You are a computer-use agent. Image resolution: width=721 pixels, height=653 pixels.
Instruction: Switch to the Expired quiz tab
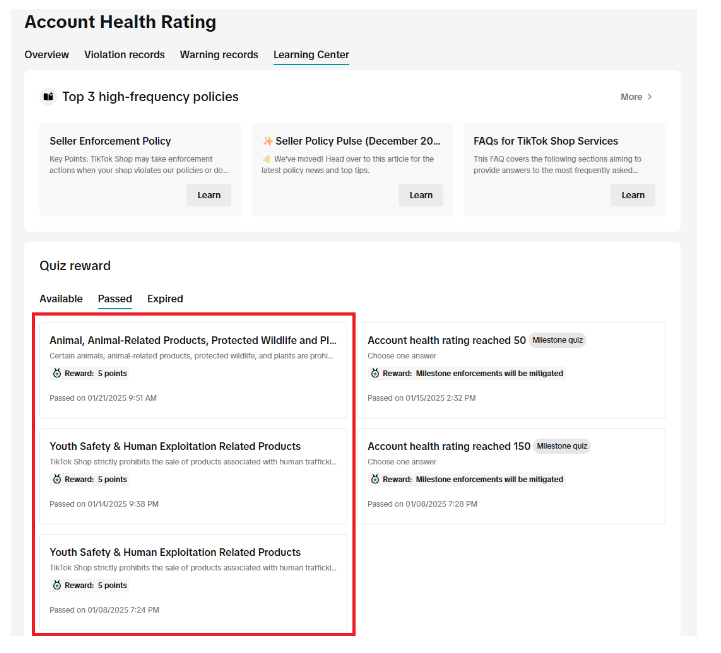[165, 299]
